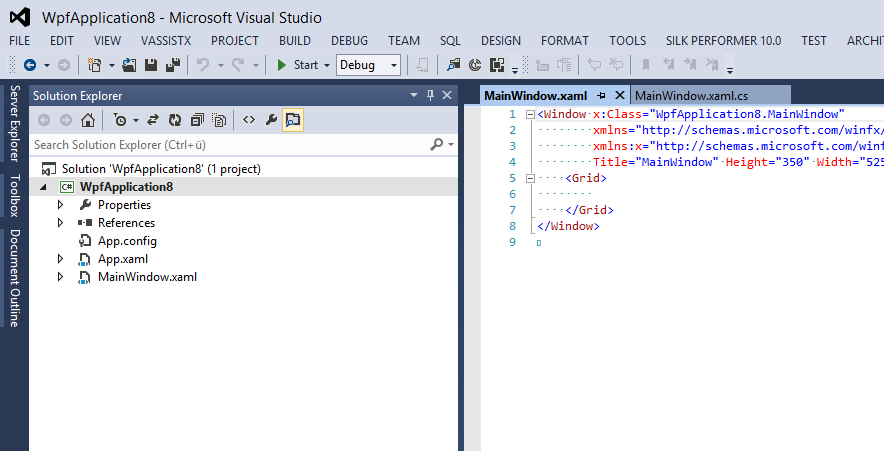Close the Solution Explorer panel
Image resolution: width=884 pixels, height=451 pixels.
point(447,95)
